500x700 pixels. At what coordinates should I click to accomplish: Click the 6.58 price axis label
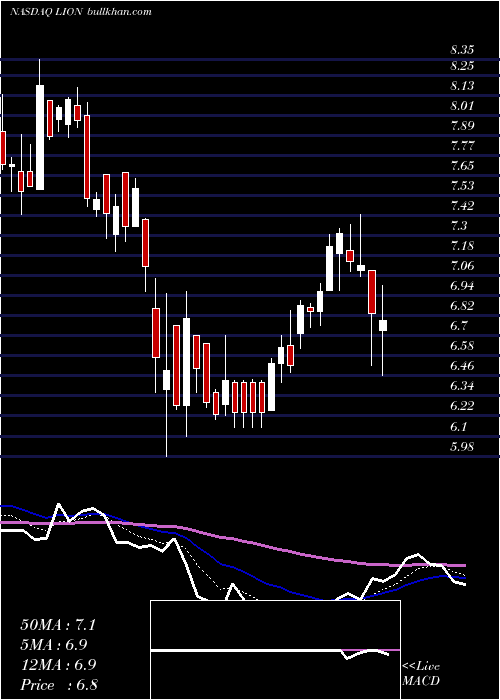[x=462, y=346]
